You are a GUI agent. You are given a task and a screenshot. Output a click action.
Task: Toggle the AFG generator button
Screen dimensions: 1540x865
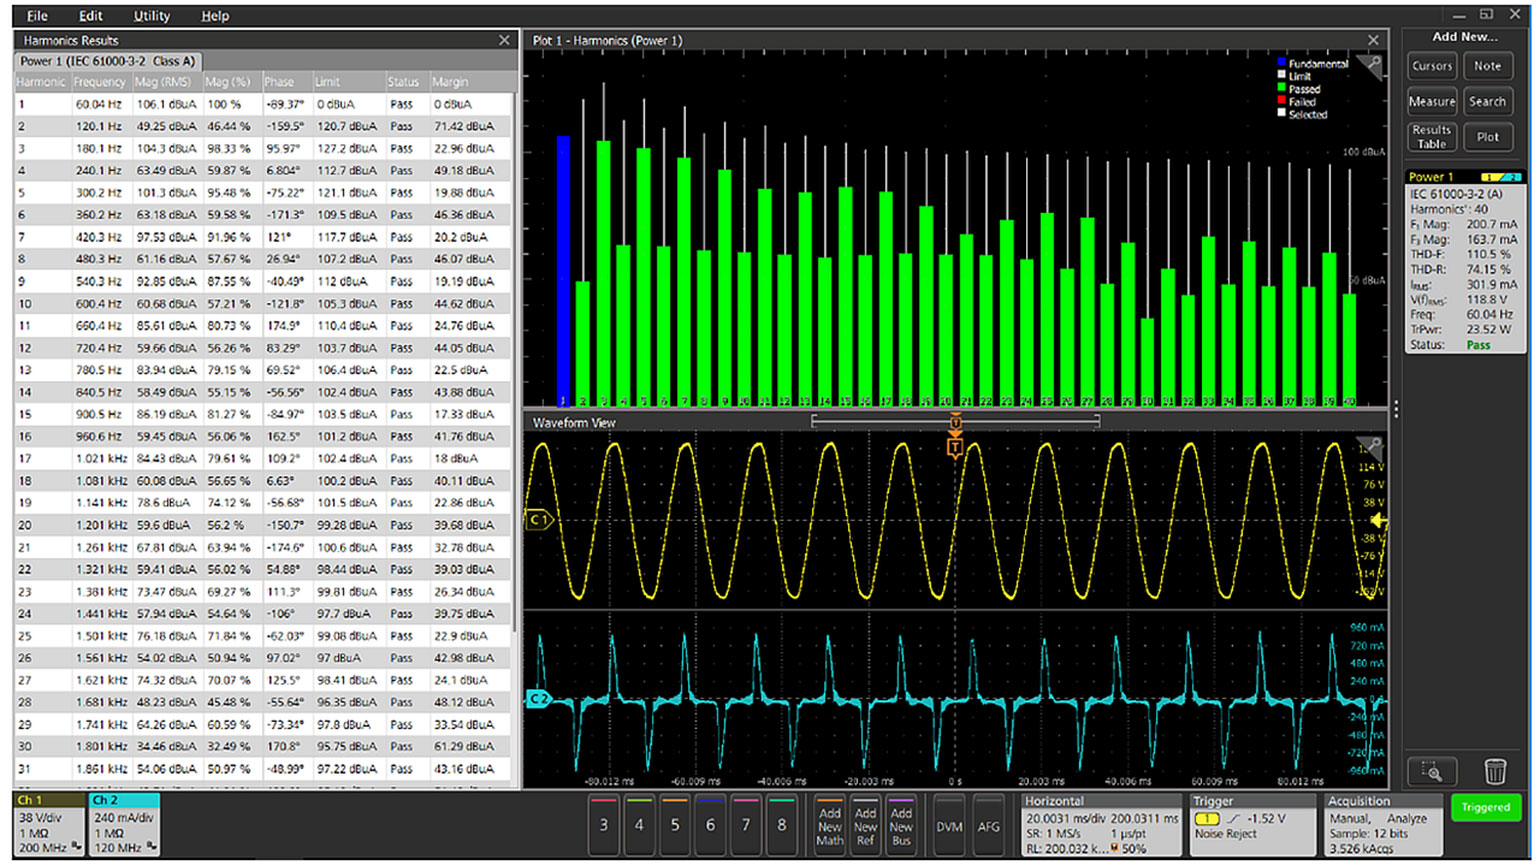tap(988, 826)
